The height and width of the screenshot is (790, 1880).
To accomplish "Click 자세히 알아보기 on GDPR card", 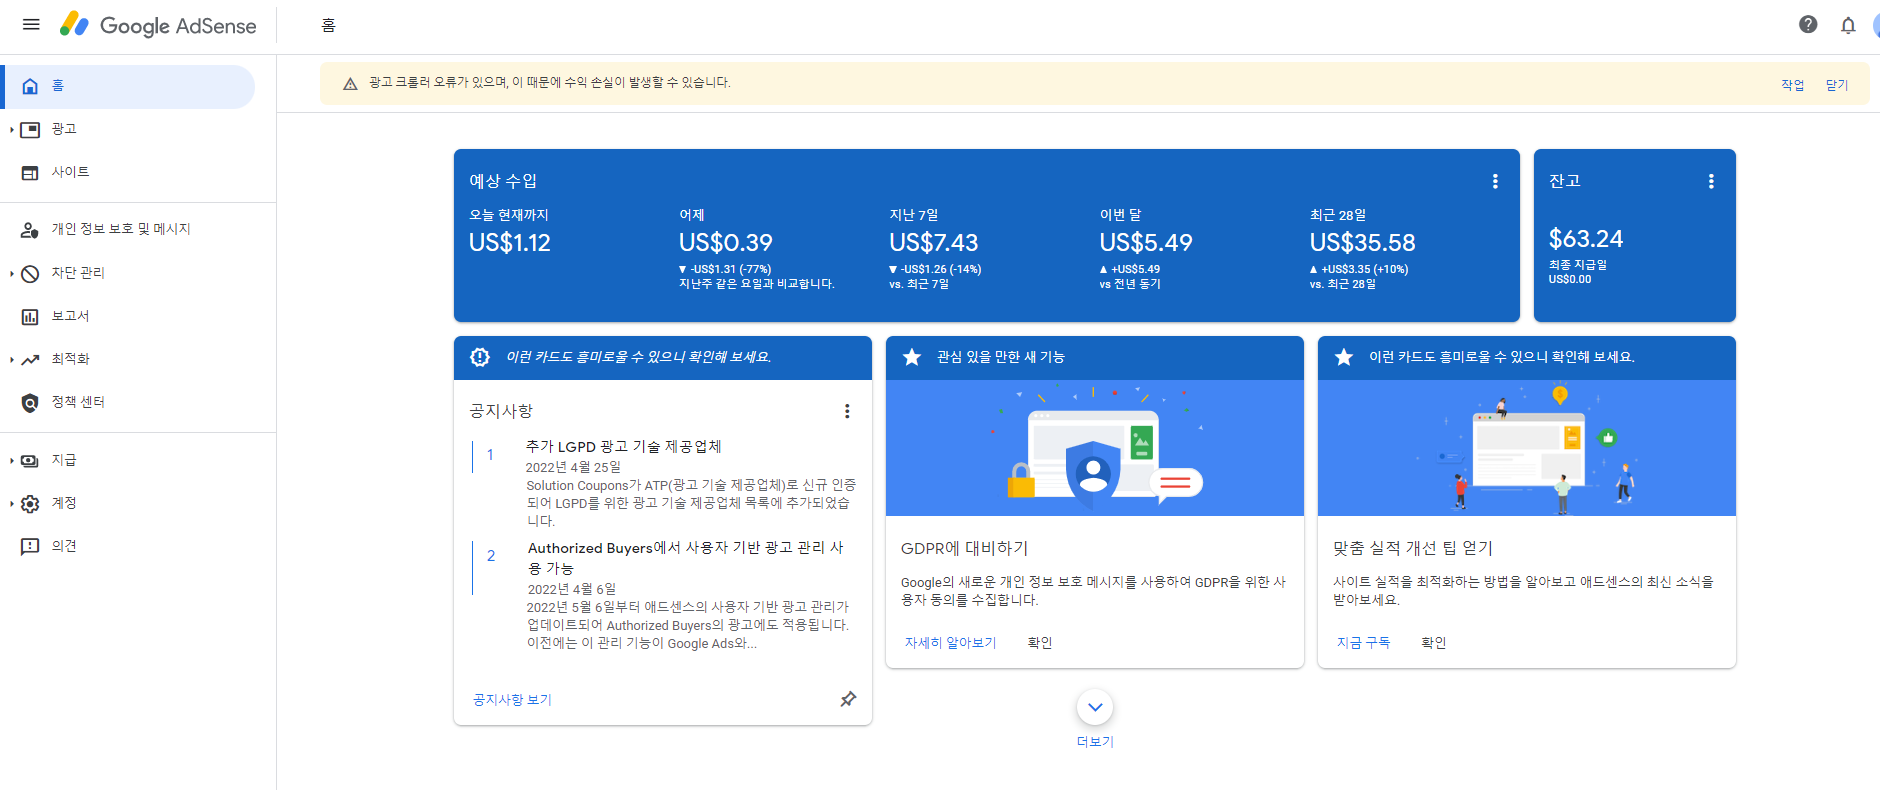I will [951, 643].
